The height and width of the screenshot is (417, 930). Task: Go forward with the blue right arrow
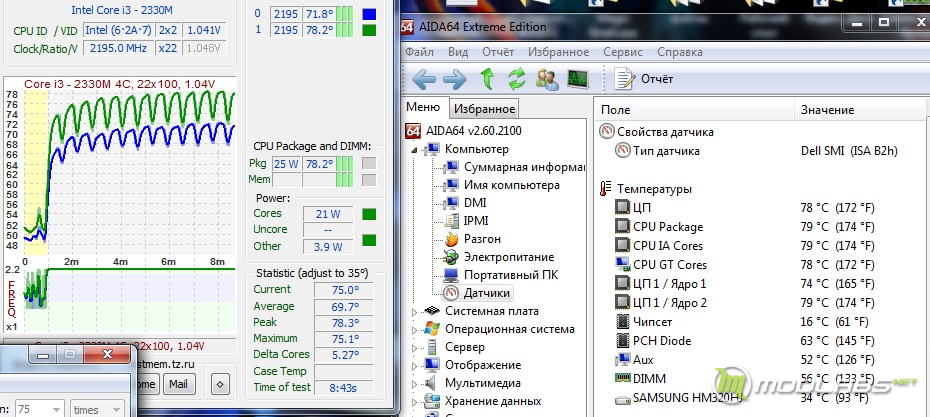(454, 79)
